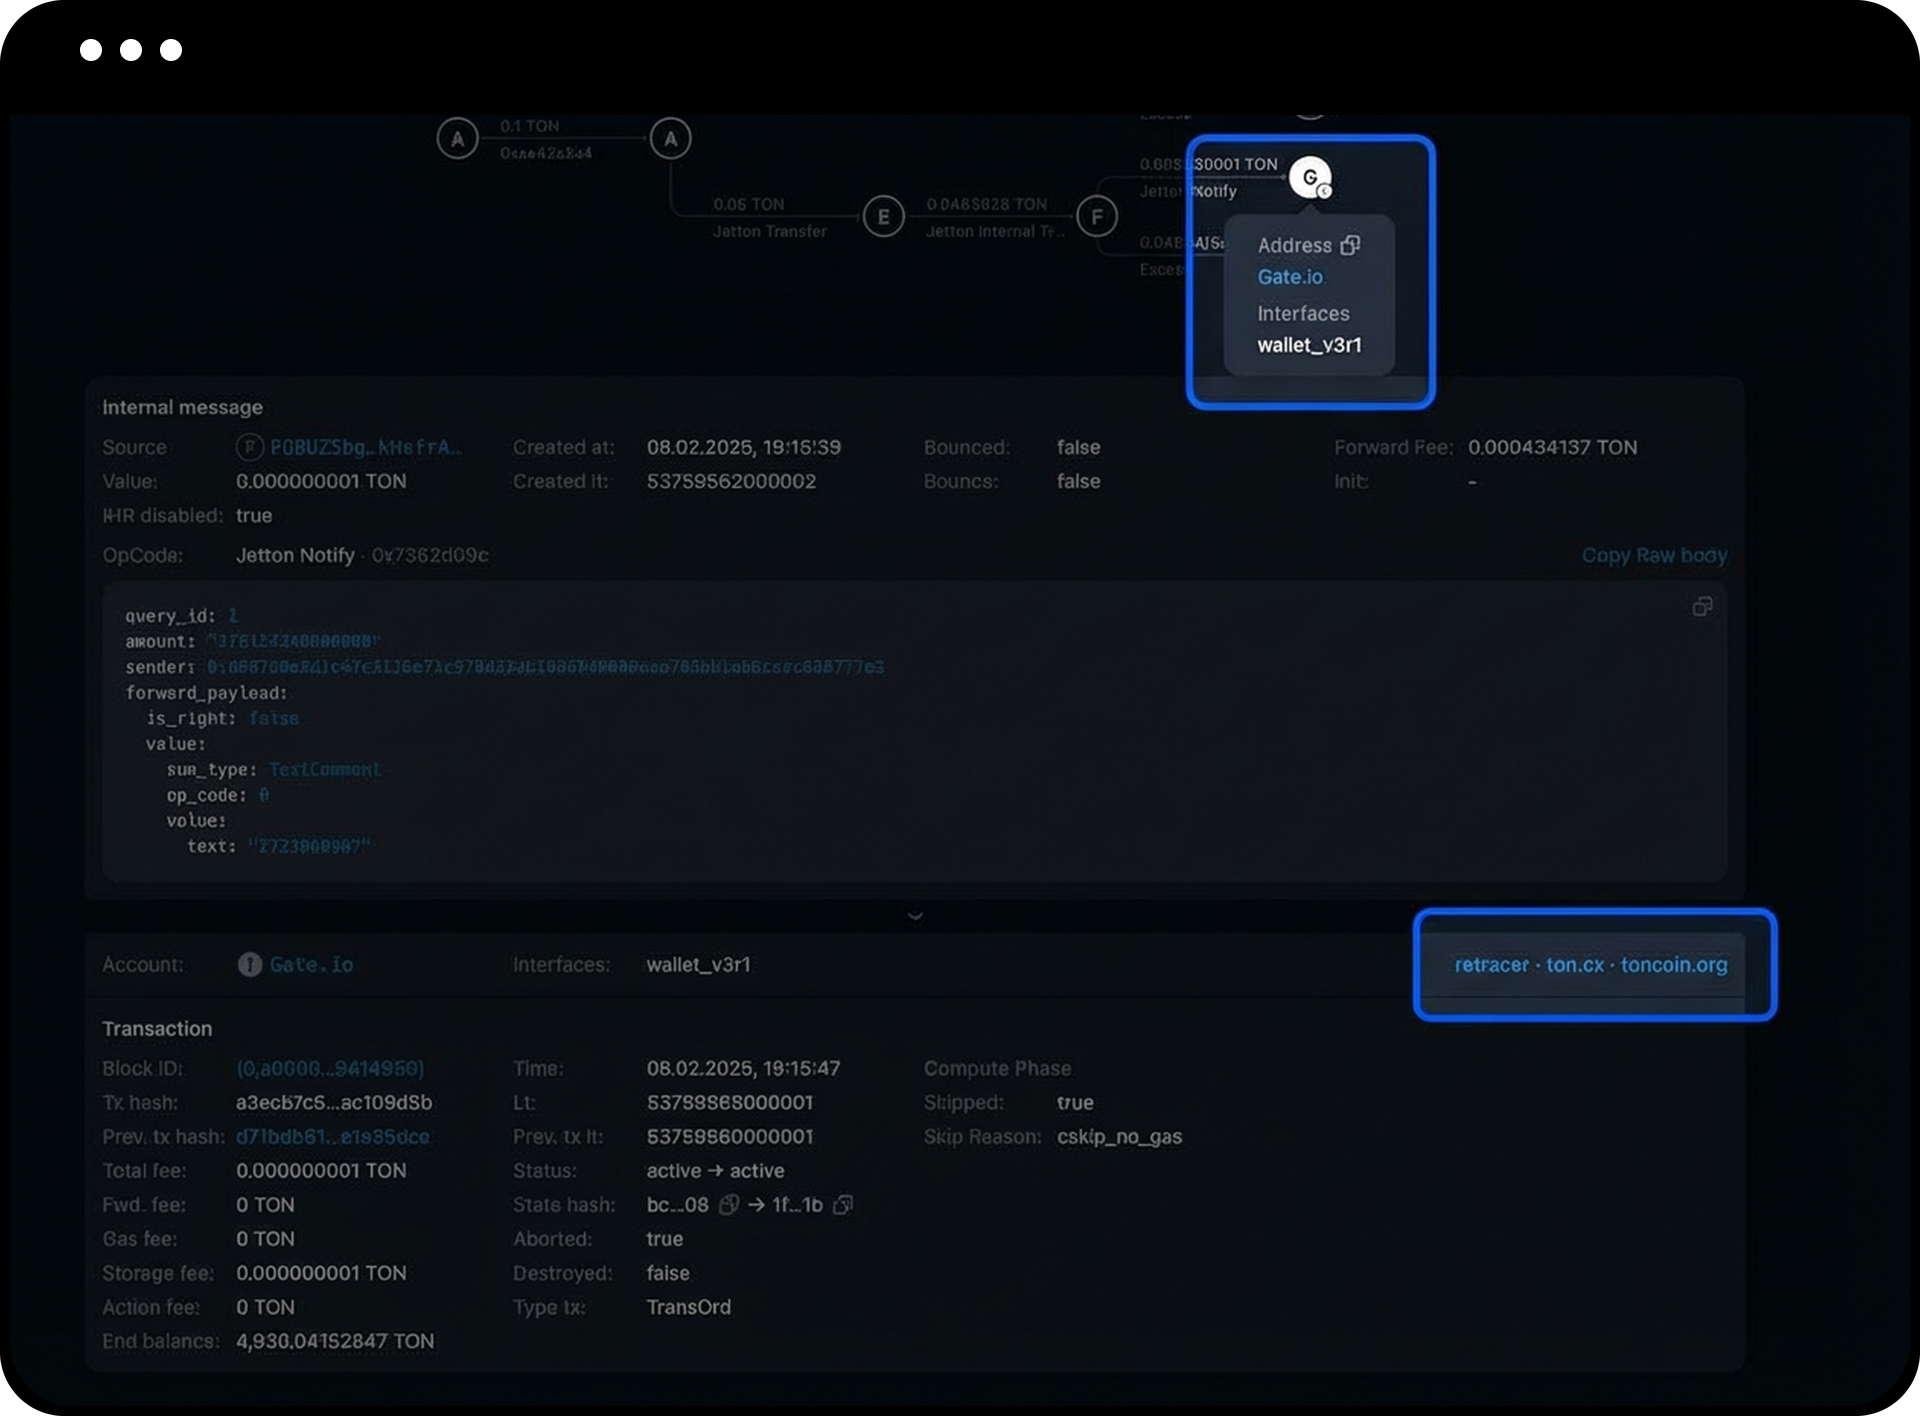The width and height of the screenshot is (1920, 1416).
Task: Open ton.cx explorer link
Action: click(x=1574, y=965)
